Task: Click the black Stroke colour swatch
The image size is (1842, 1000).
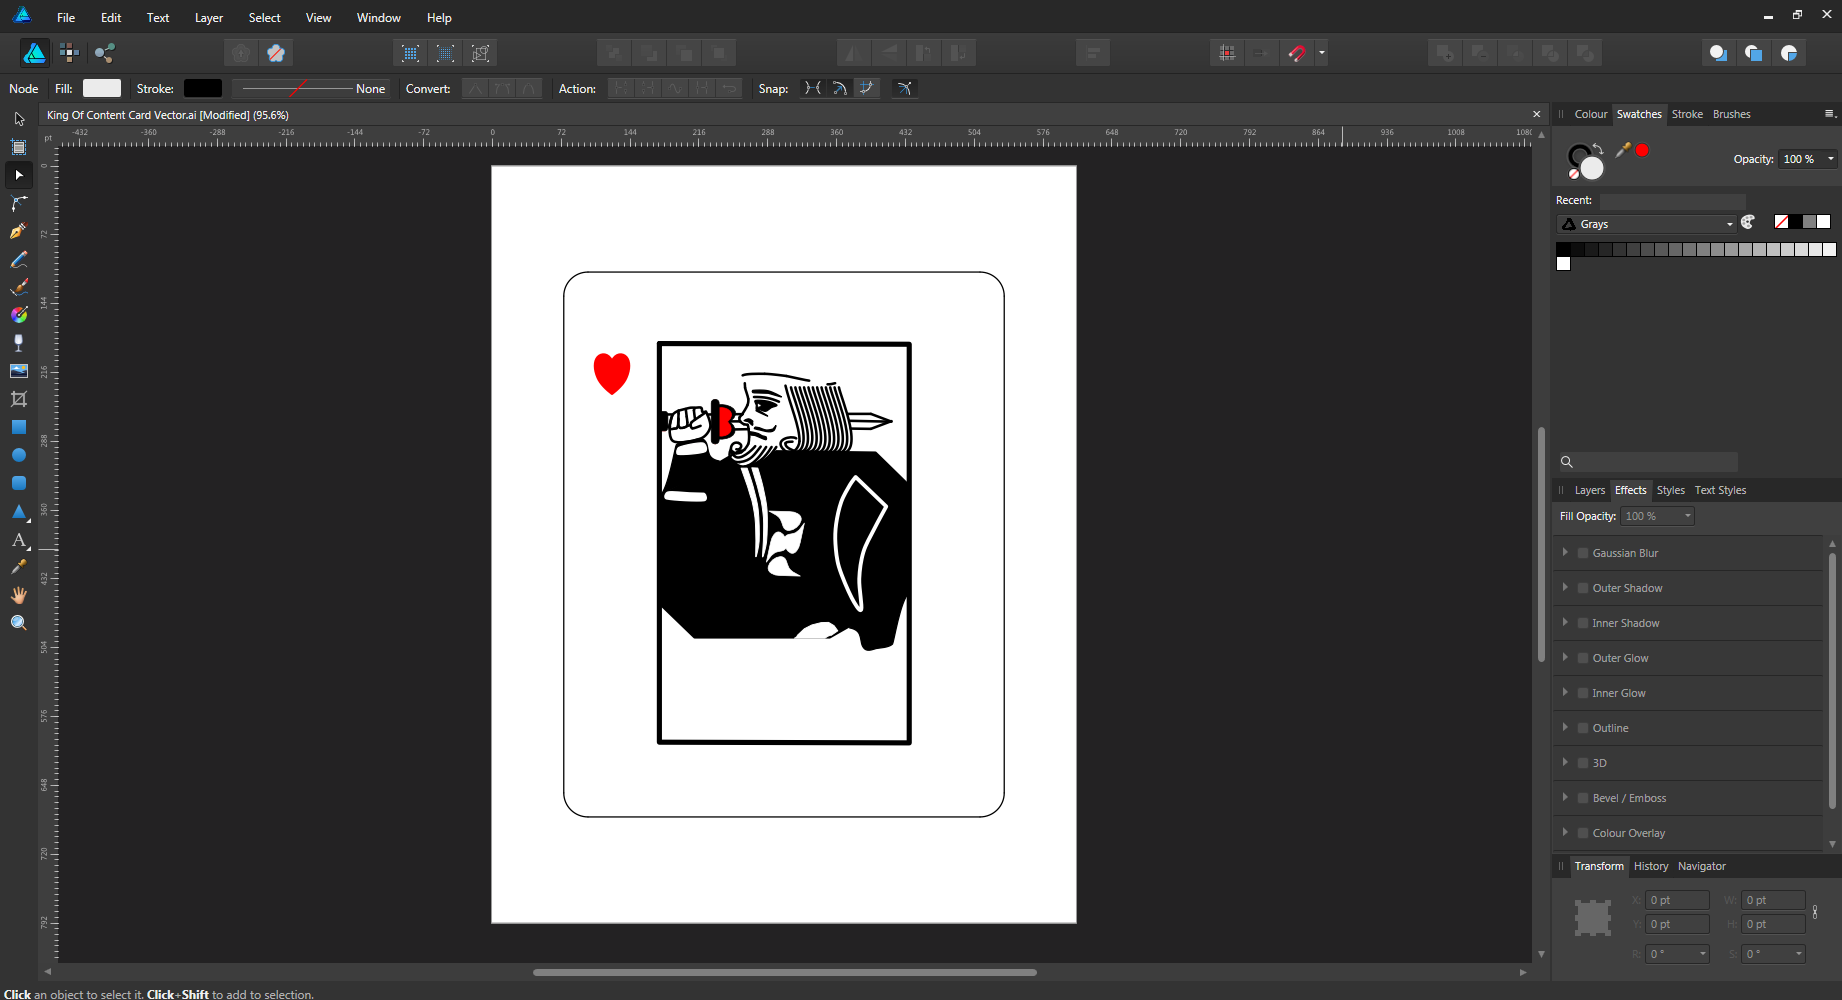Action: tap(203, 89)
